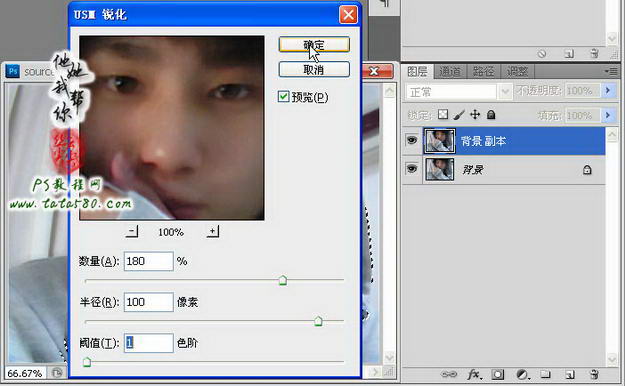
Task: Click 确定 button
Action: point(314,45)
